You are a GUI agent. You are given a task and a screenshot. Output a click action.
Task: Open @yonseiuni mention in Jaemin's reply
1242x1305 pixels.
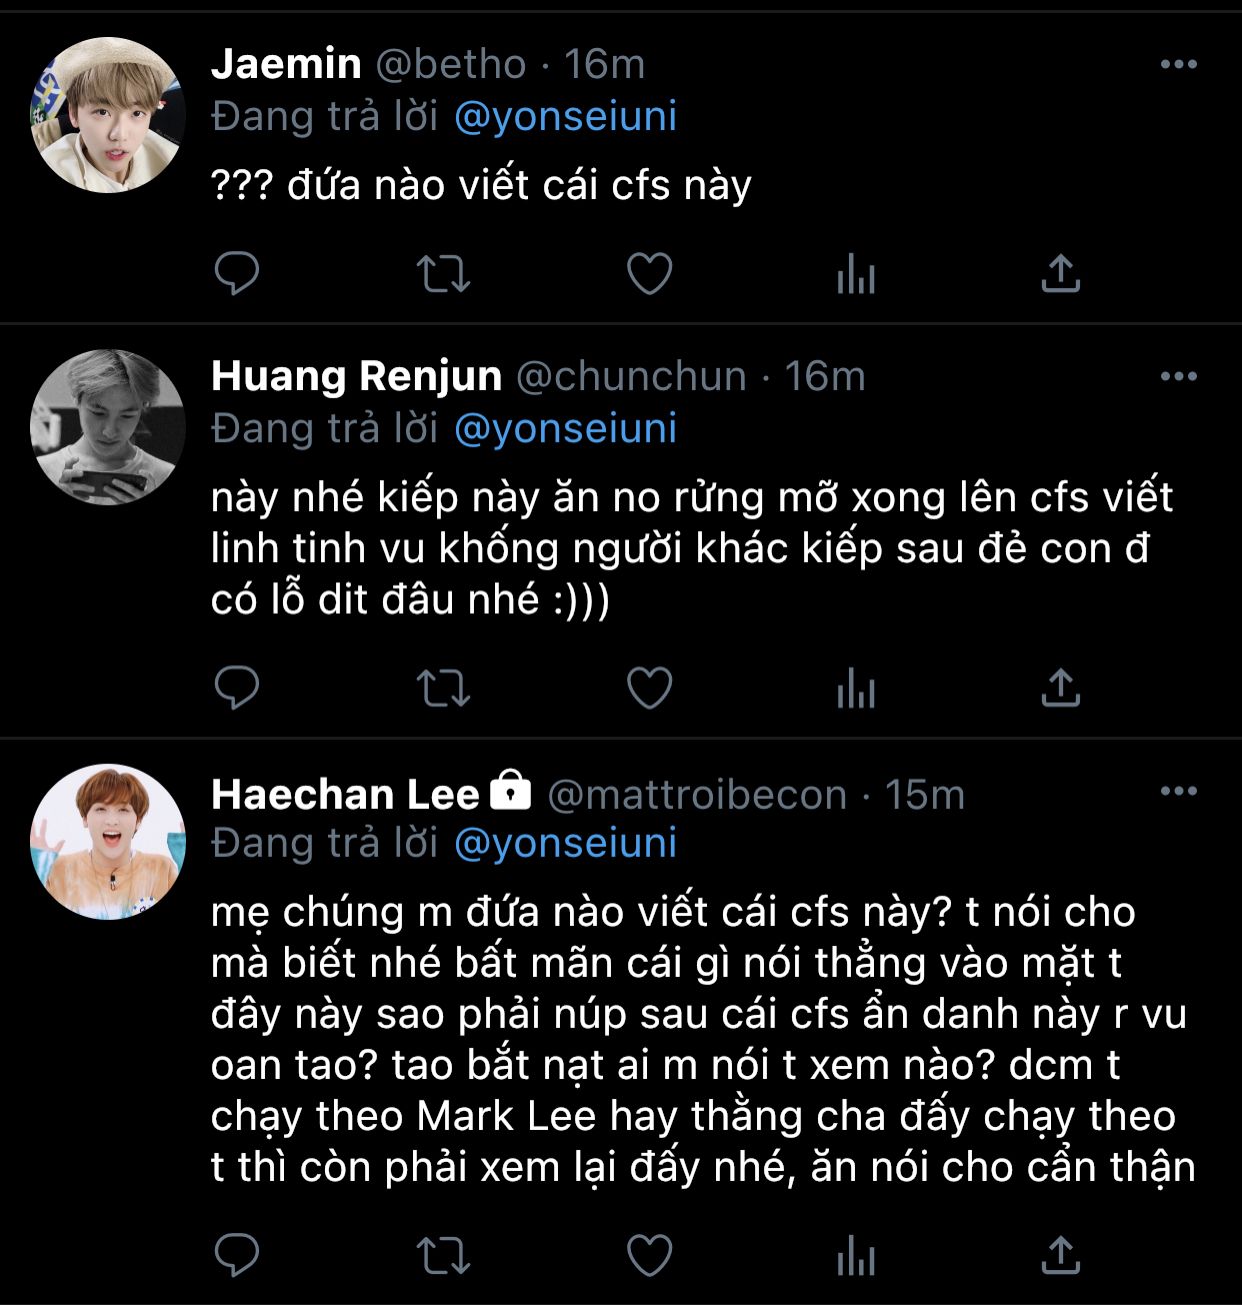coord(565,117)
